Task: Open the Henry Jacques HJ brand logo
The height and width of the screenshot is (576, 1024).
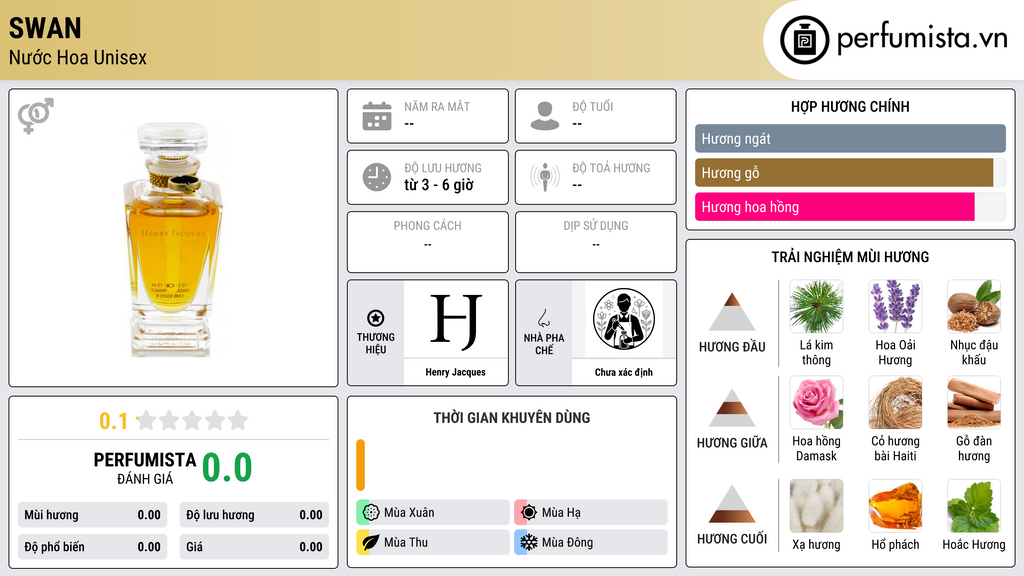Action: click(456, 320)
